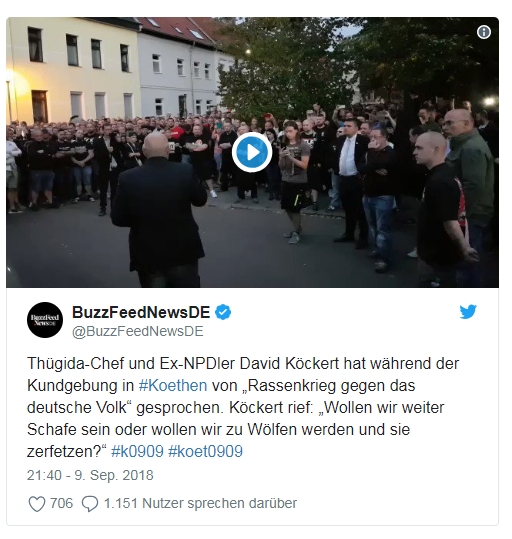This screenshot has width=512, height=539.
Task: Play the embedded rally video
Action: pyautogui.click(x=252, y=152)
